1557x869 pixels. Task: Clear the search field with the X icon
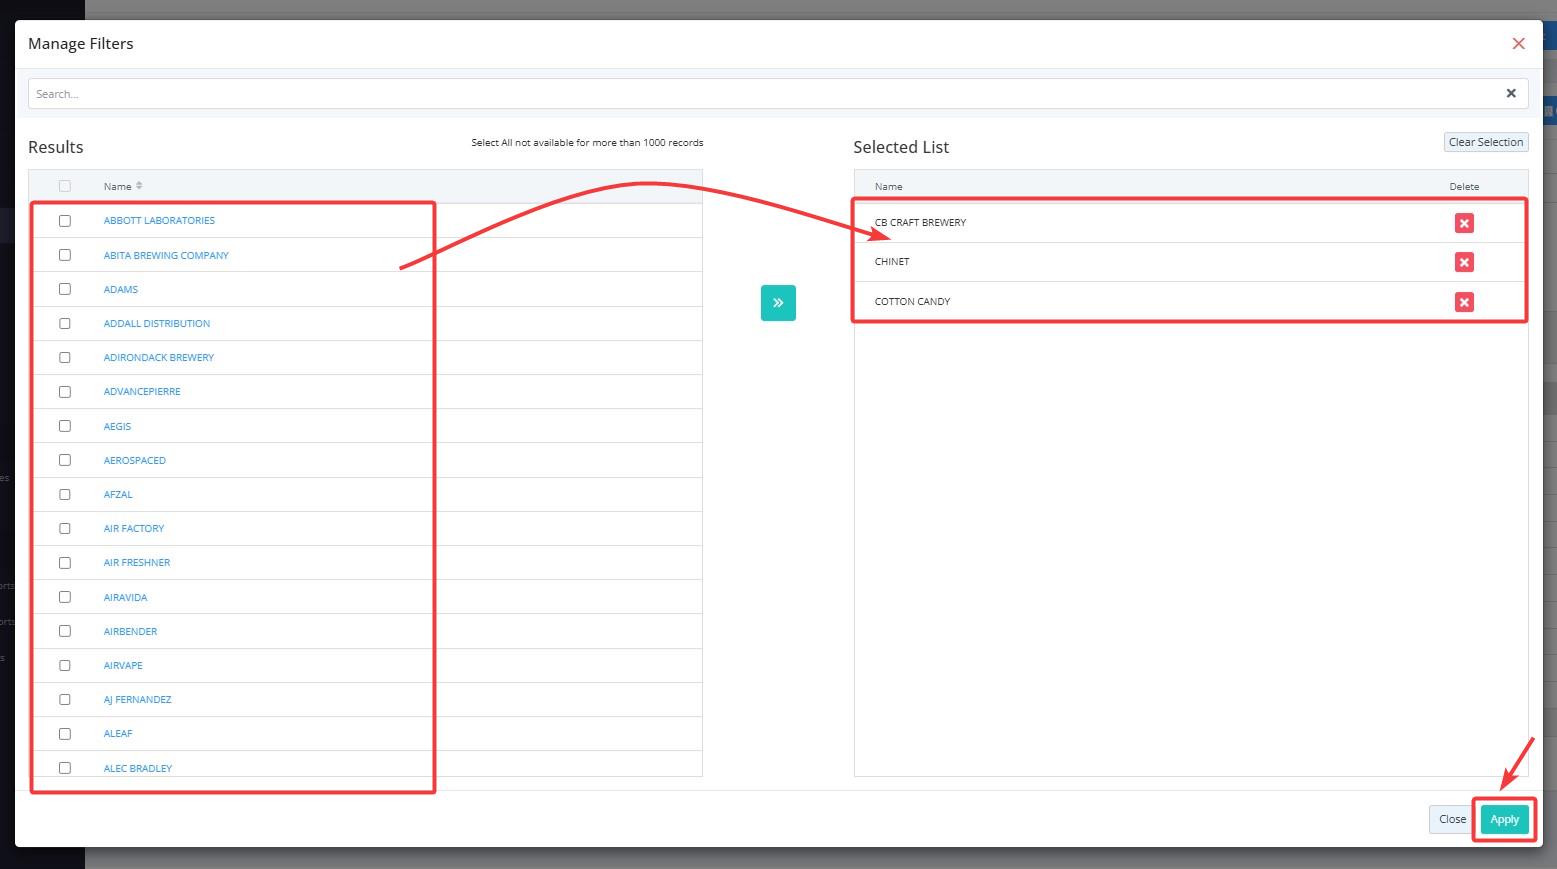tap(1511, 93)
